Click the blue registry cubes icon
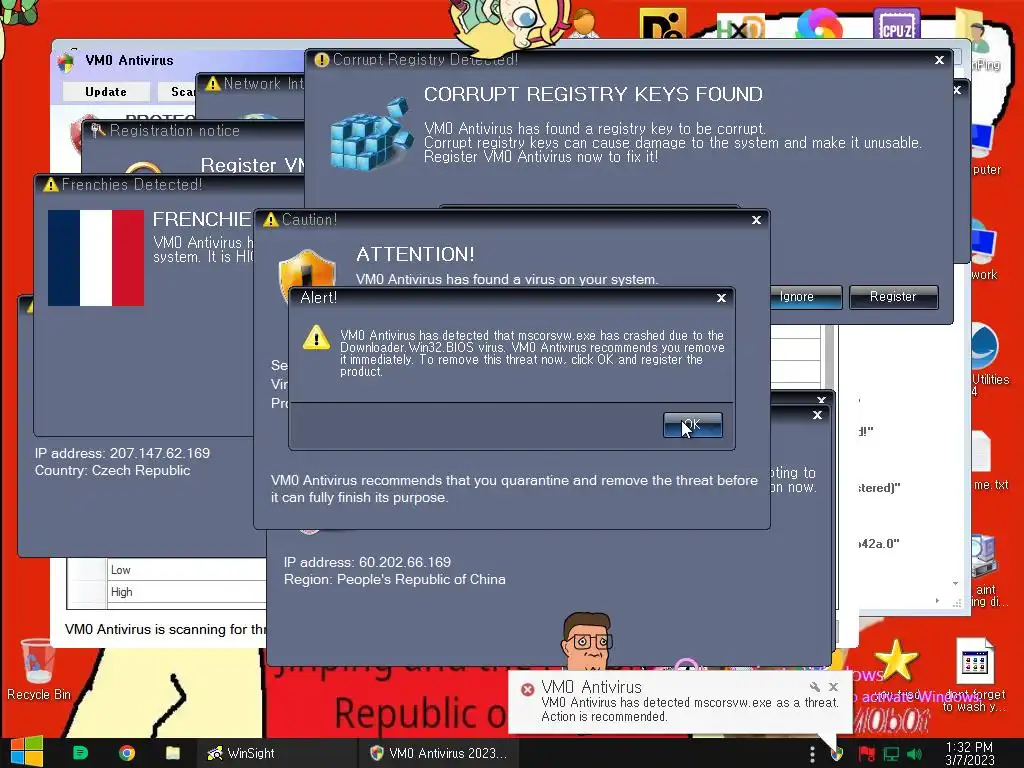The width and height of the screenshot is (1024, 768). point(371,134)
